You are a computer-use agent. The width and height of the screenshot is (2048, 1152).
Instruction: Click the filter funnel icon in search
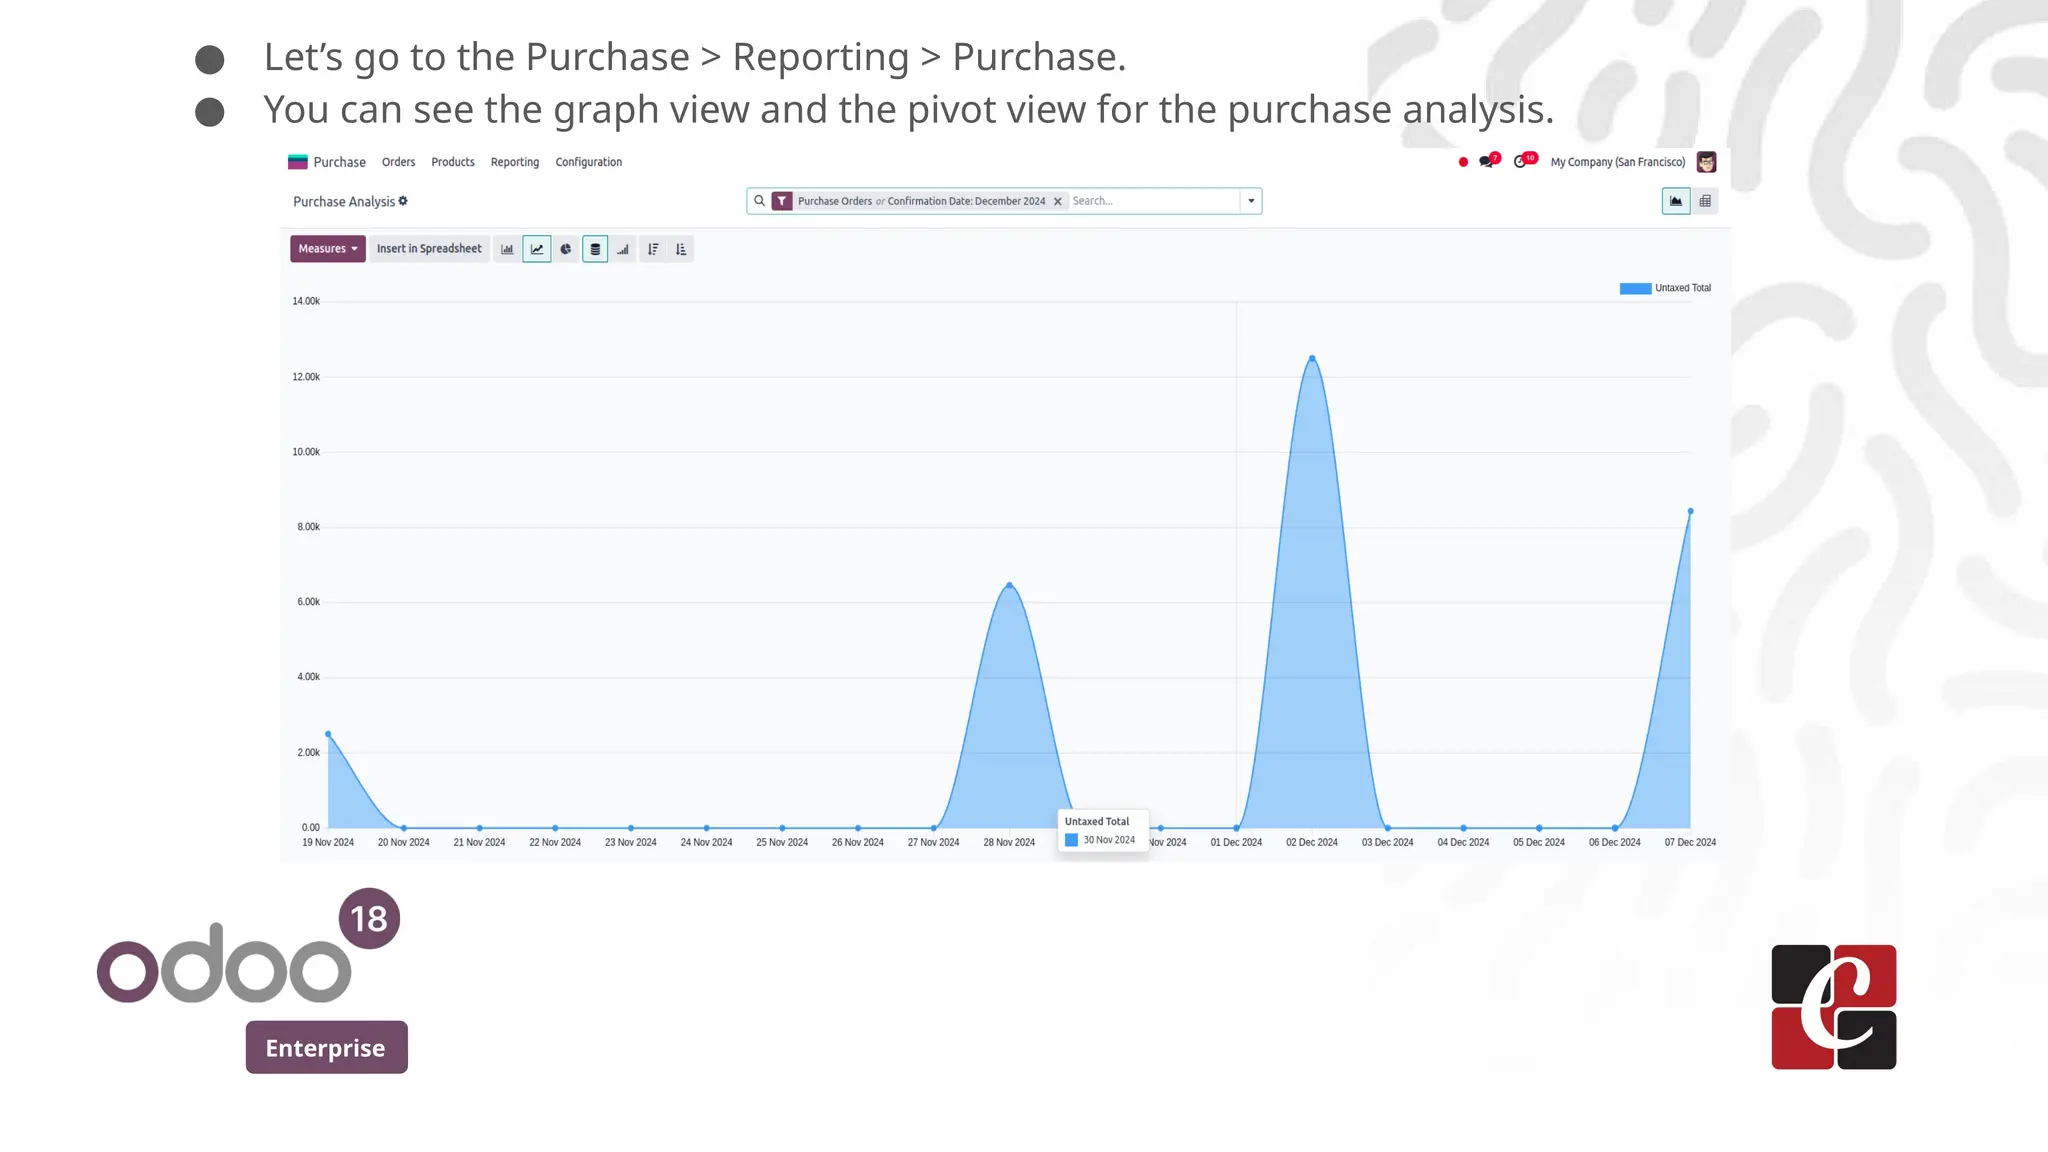pos(782,201)
